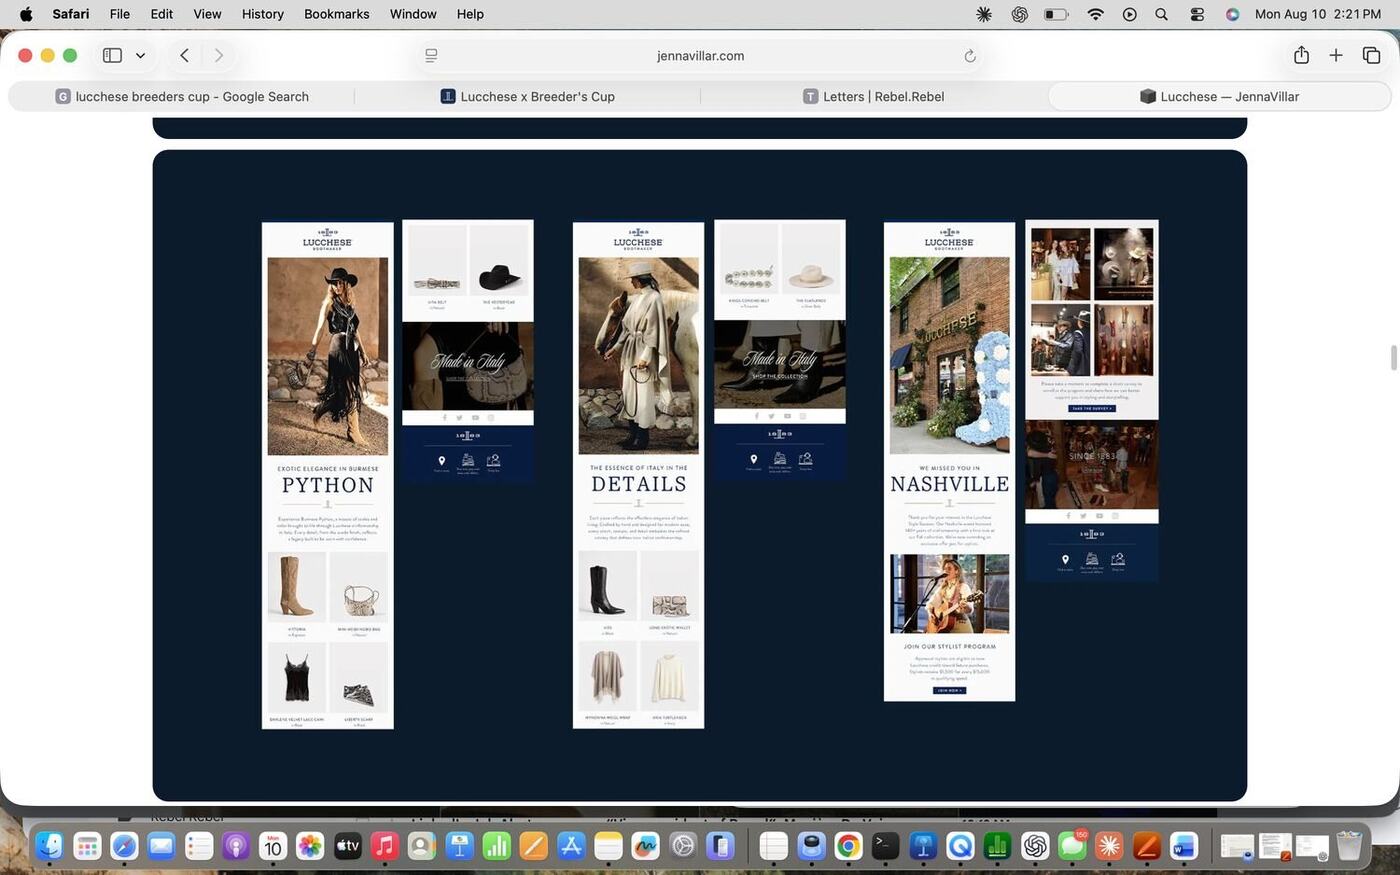Viewport: 1400px width, 875px height.
Task: Click the Now Playing icon in menu bar
Action: [x=1129, y=14]
